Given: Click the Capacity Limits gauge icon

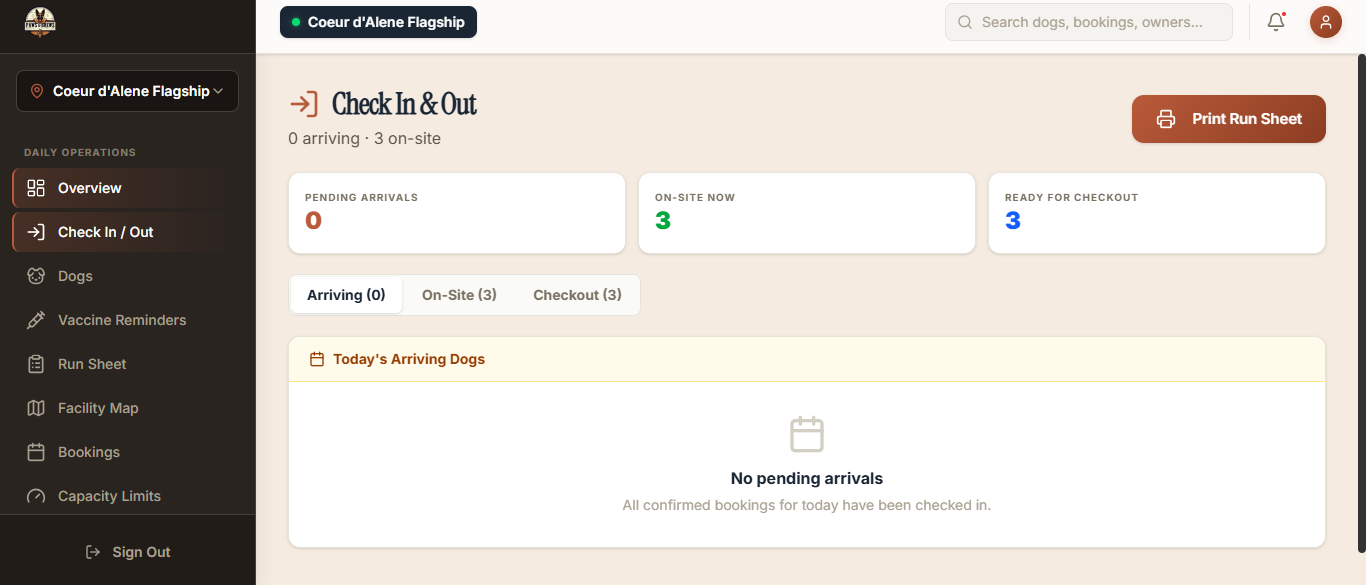Looking at the screenshot, I should [36, 496].
